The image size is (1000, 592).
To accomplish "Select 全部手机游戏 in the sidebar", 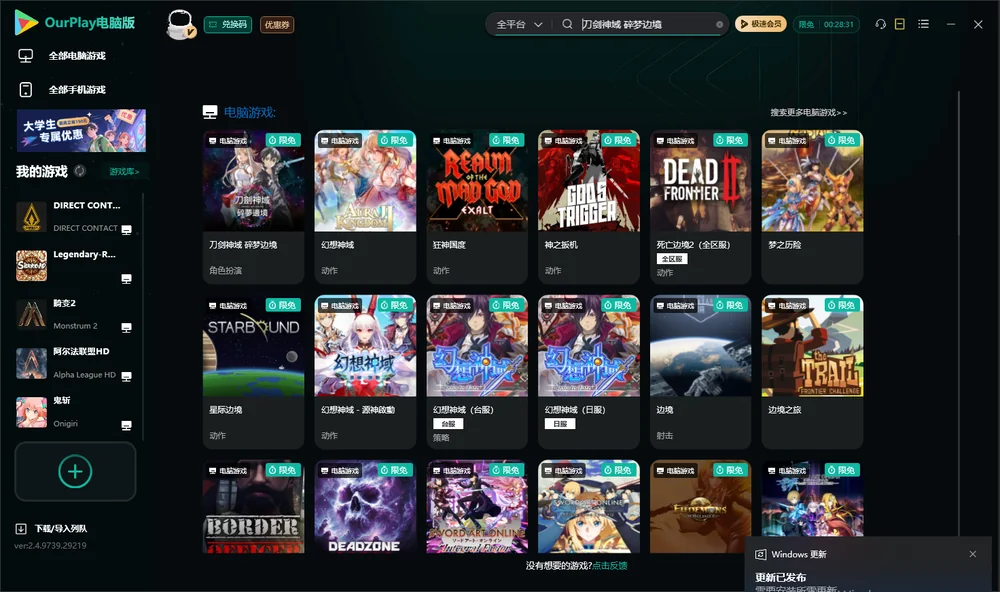I will click(x=77, y=90).
